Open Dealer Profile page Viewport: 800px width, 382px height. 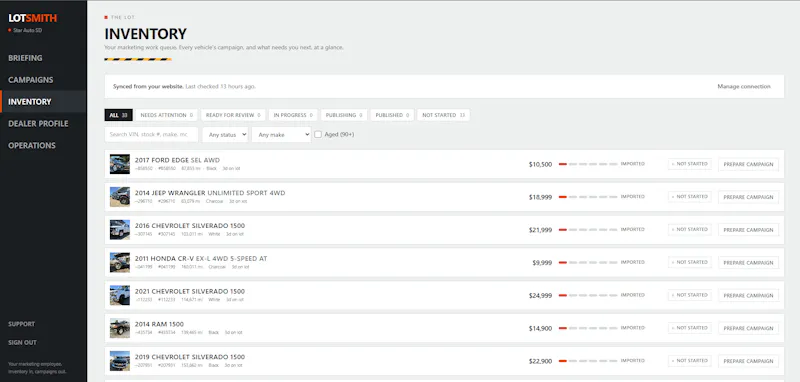38,123
